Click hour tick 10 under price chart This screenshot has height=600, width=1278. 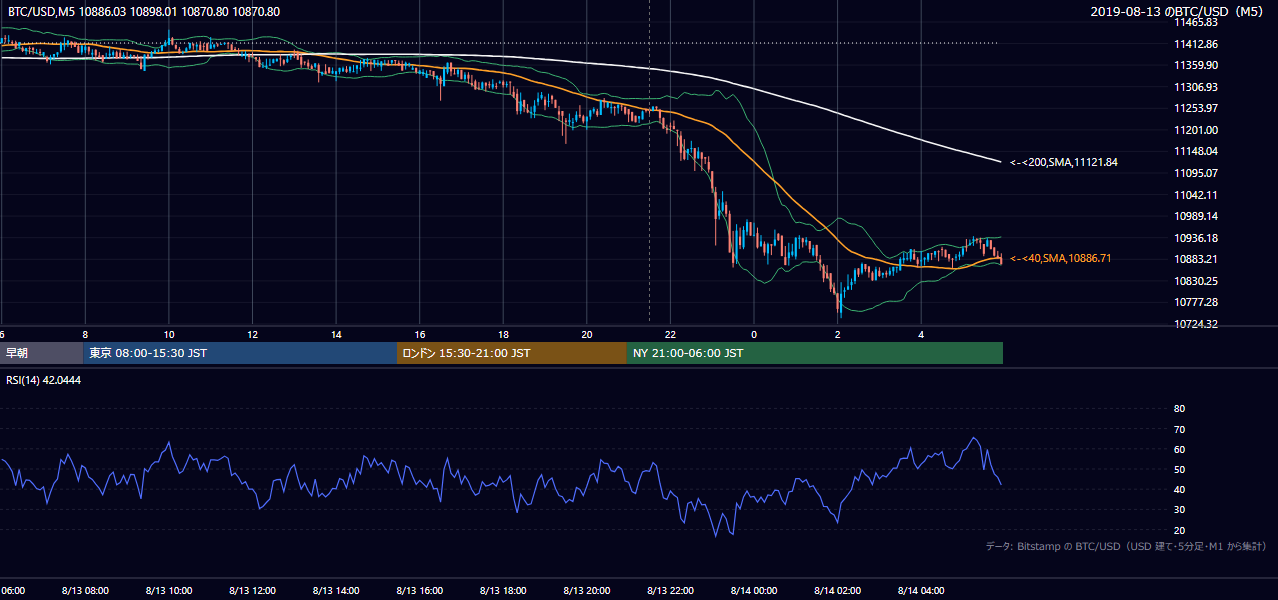169,334
